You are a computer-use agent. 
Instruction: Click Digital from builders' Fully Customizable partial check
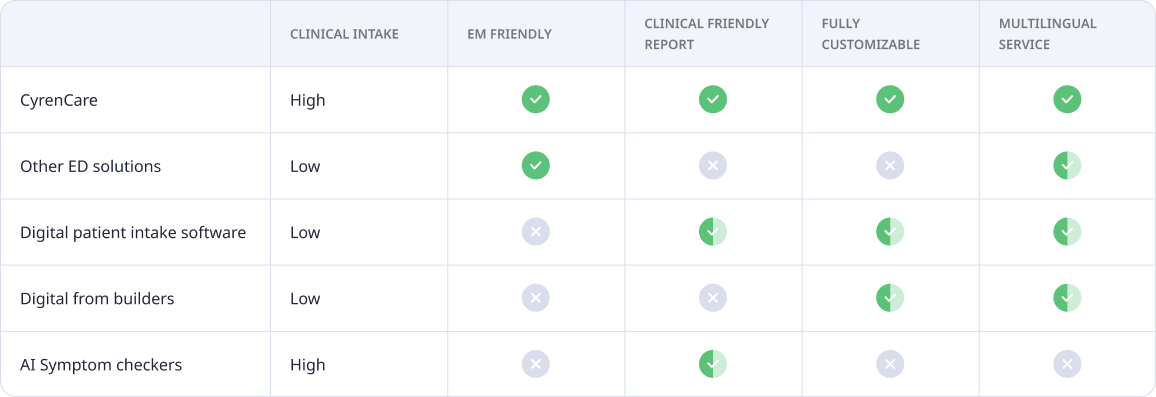click(890, 298)
